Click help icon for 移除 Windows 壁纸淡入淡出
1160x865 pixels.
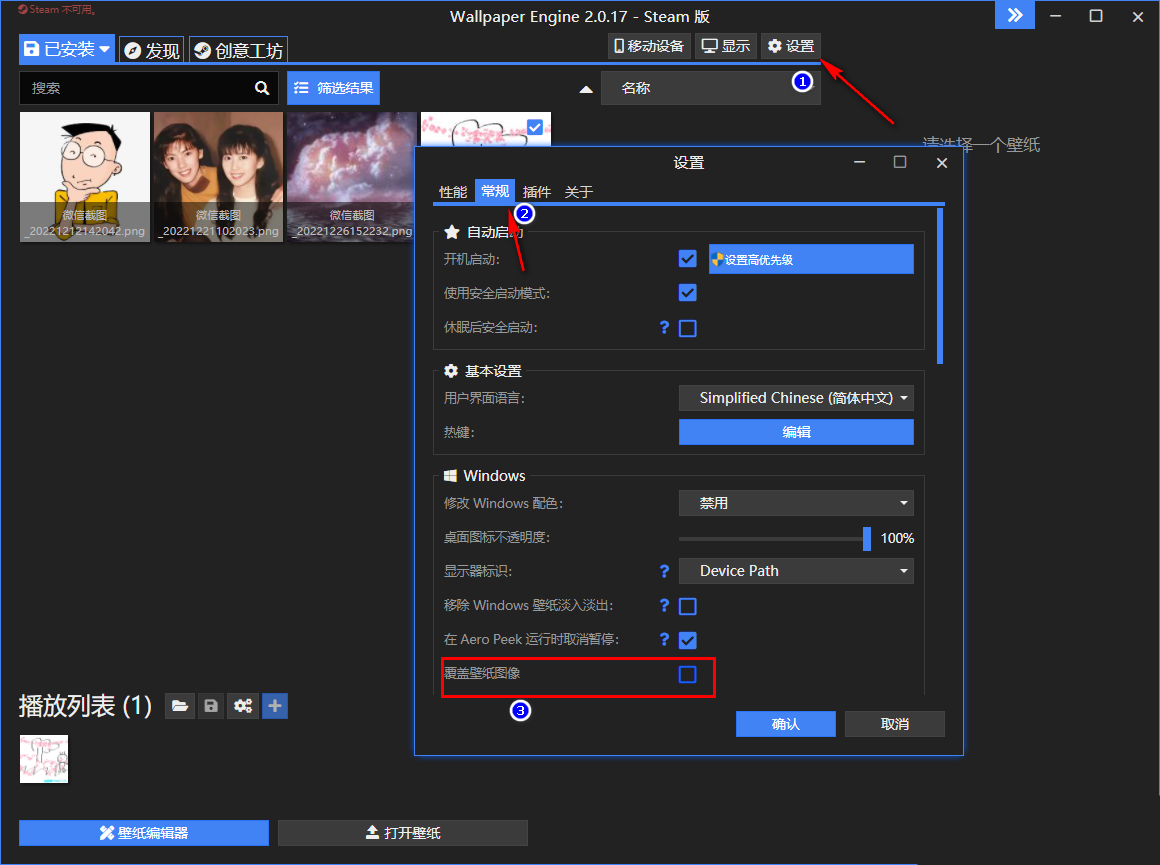(x=664, y=605)
